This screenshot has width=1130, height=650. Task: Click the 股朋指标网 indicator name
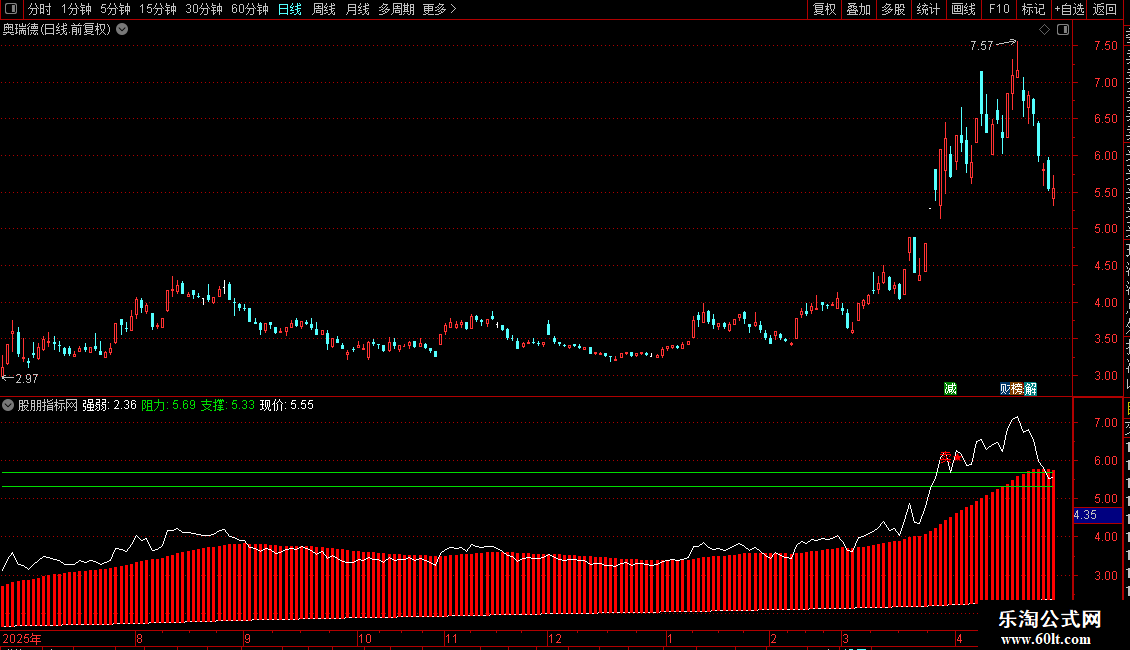coord(48,405)
